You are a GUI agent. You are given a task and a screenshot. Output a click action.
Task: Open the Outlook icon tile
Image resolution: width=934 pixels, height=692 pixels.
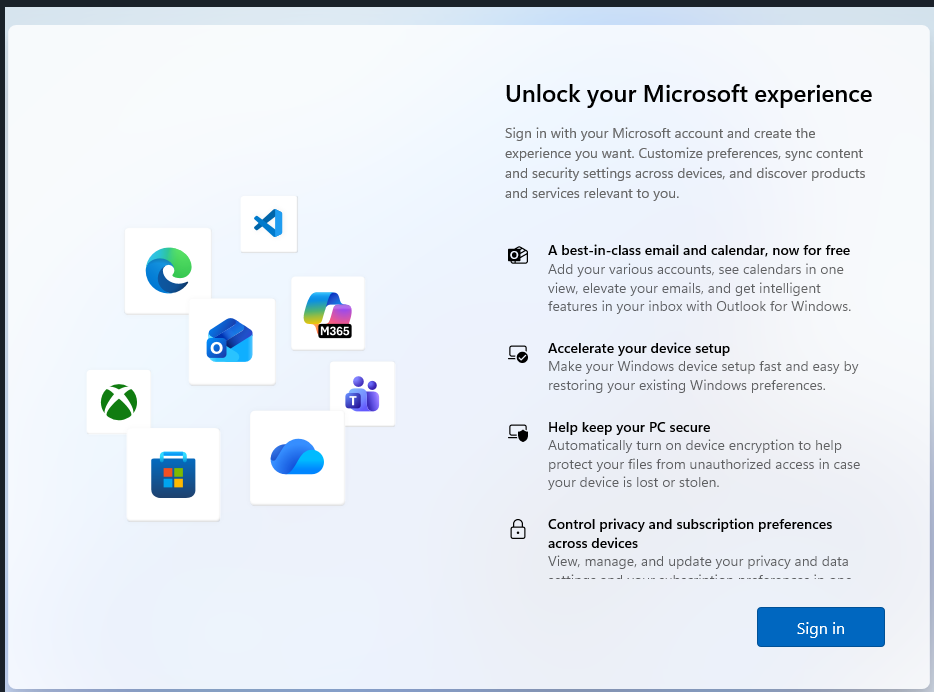click(231, 341)
